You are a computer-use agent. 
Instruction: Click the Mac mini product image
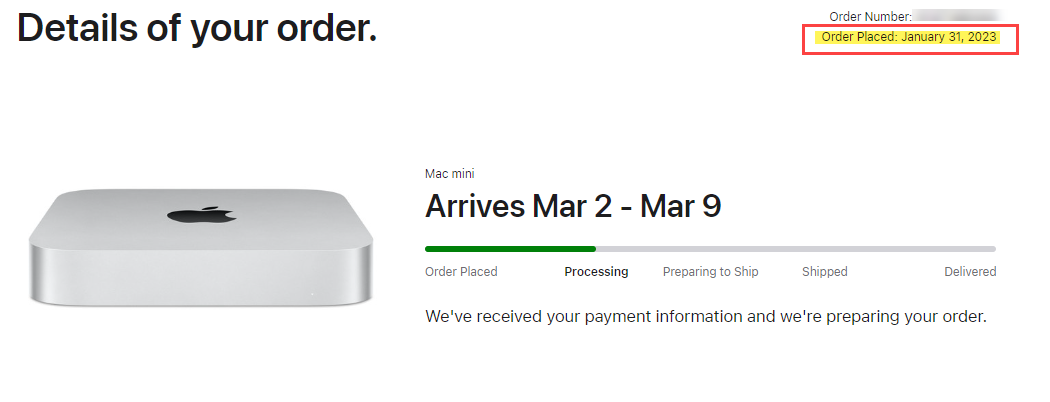pos(200,248)
